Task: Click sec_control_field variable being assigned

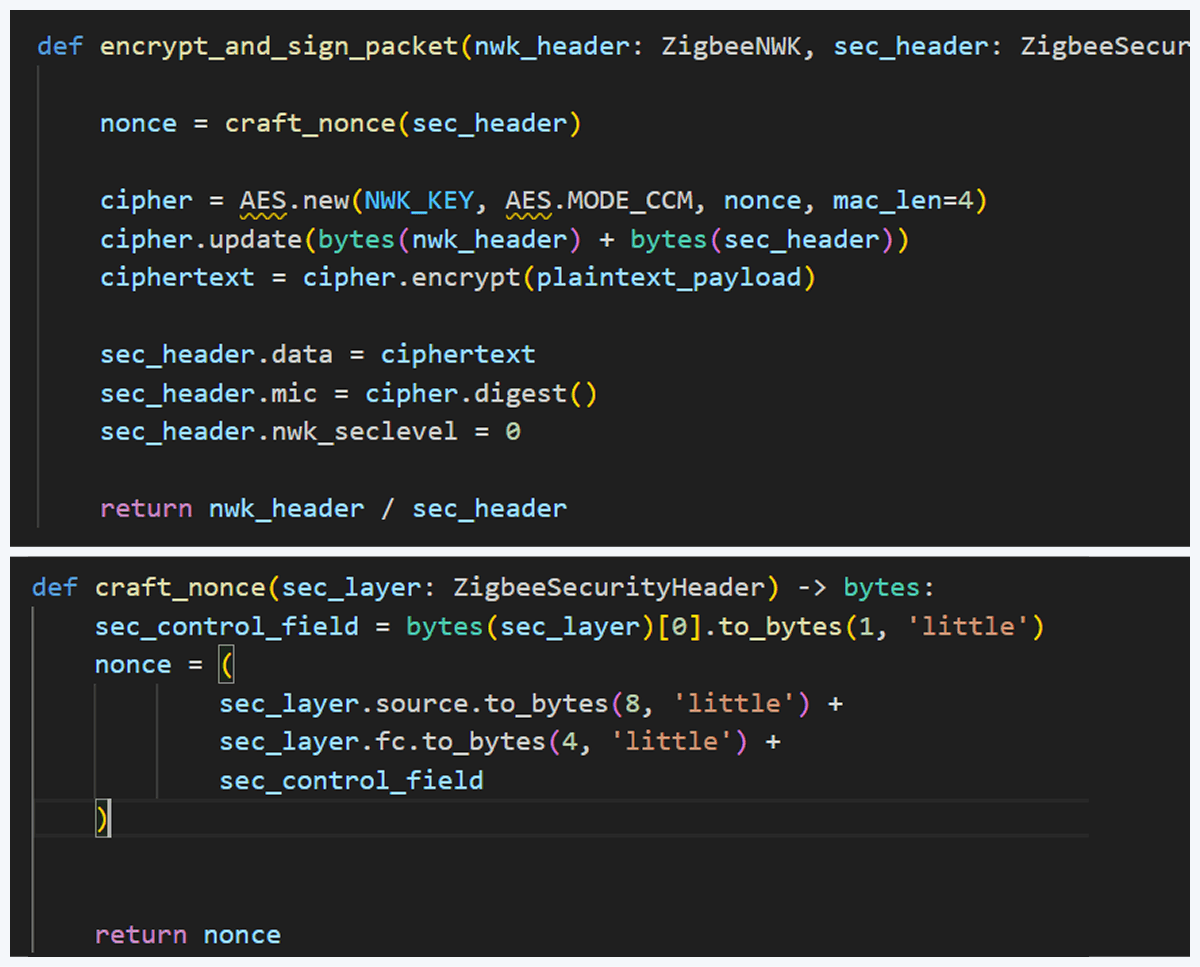Action: [226, 626]
